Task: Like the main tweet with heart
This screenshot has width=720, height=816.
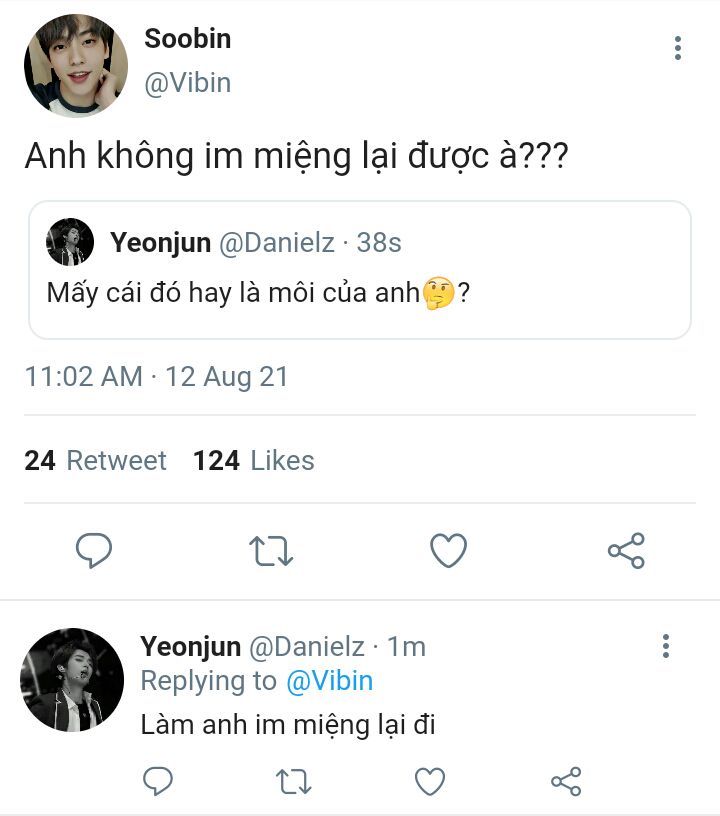Action: (448, 550)
